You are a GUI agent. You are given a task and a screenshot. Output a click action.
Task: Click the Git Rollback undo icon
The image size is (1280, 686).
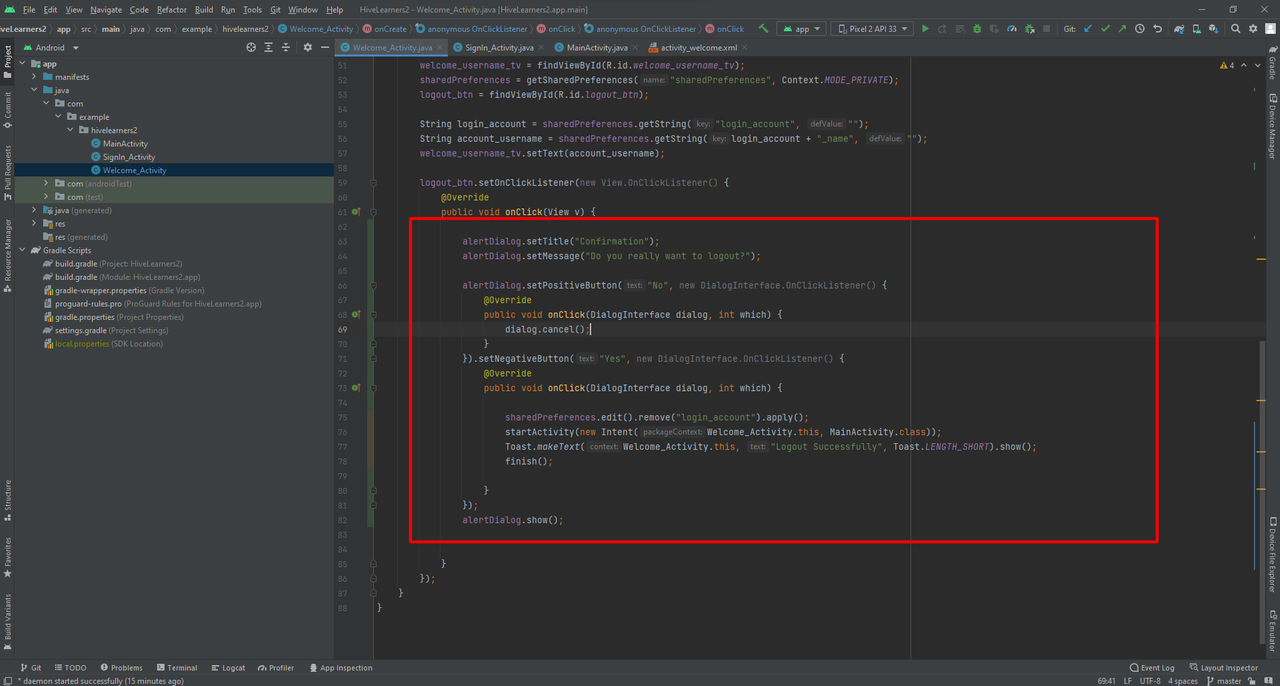[x=1157, y=29]
